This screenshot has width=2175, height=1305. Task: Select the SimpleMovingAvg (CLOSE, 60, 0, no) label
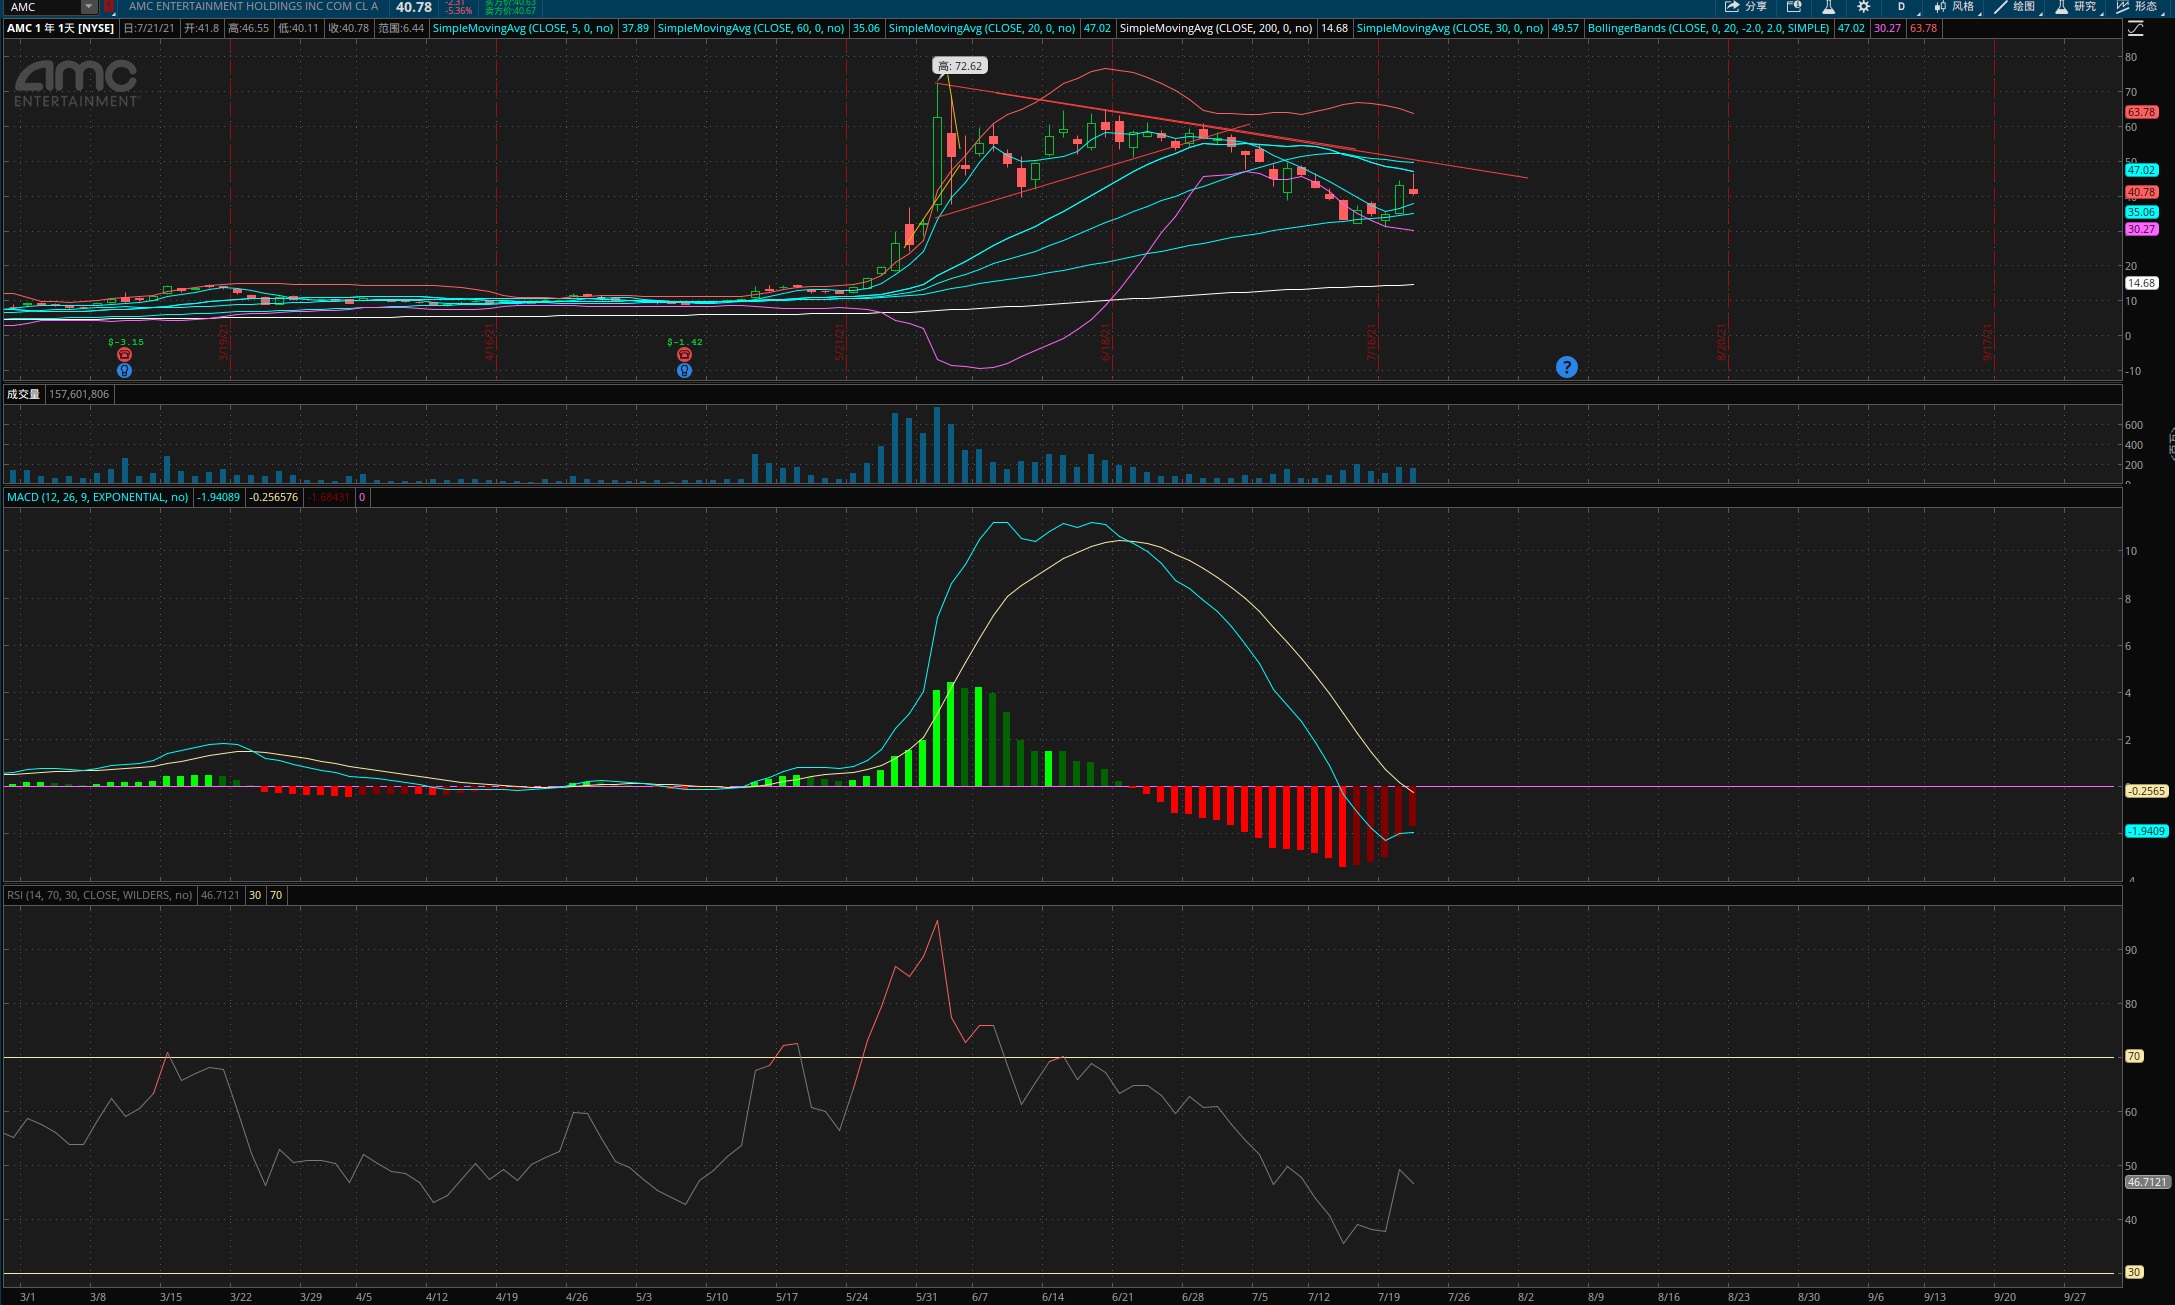[751, 28]
